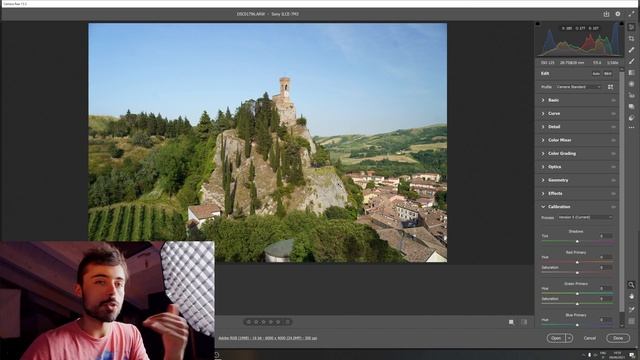Toggle Detail panel visibility eye

(613, 127)
